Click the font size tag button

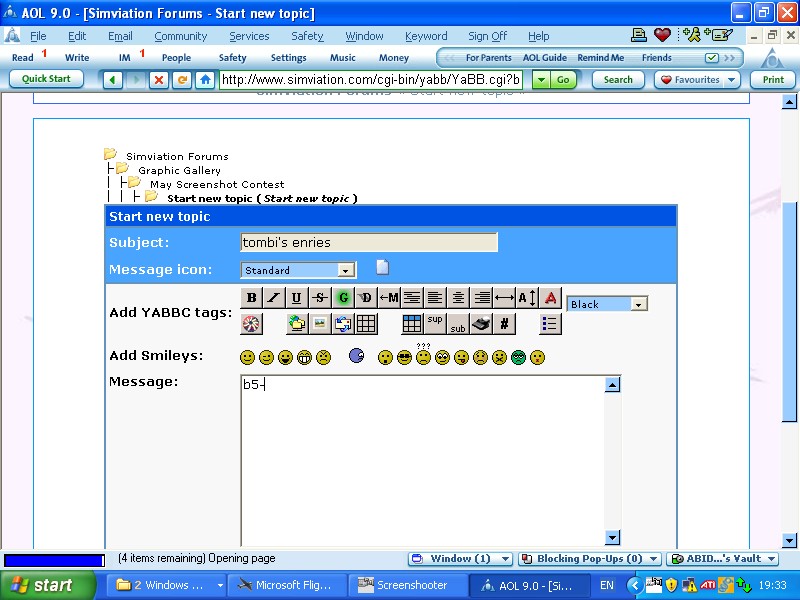[527, 297]
